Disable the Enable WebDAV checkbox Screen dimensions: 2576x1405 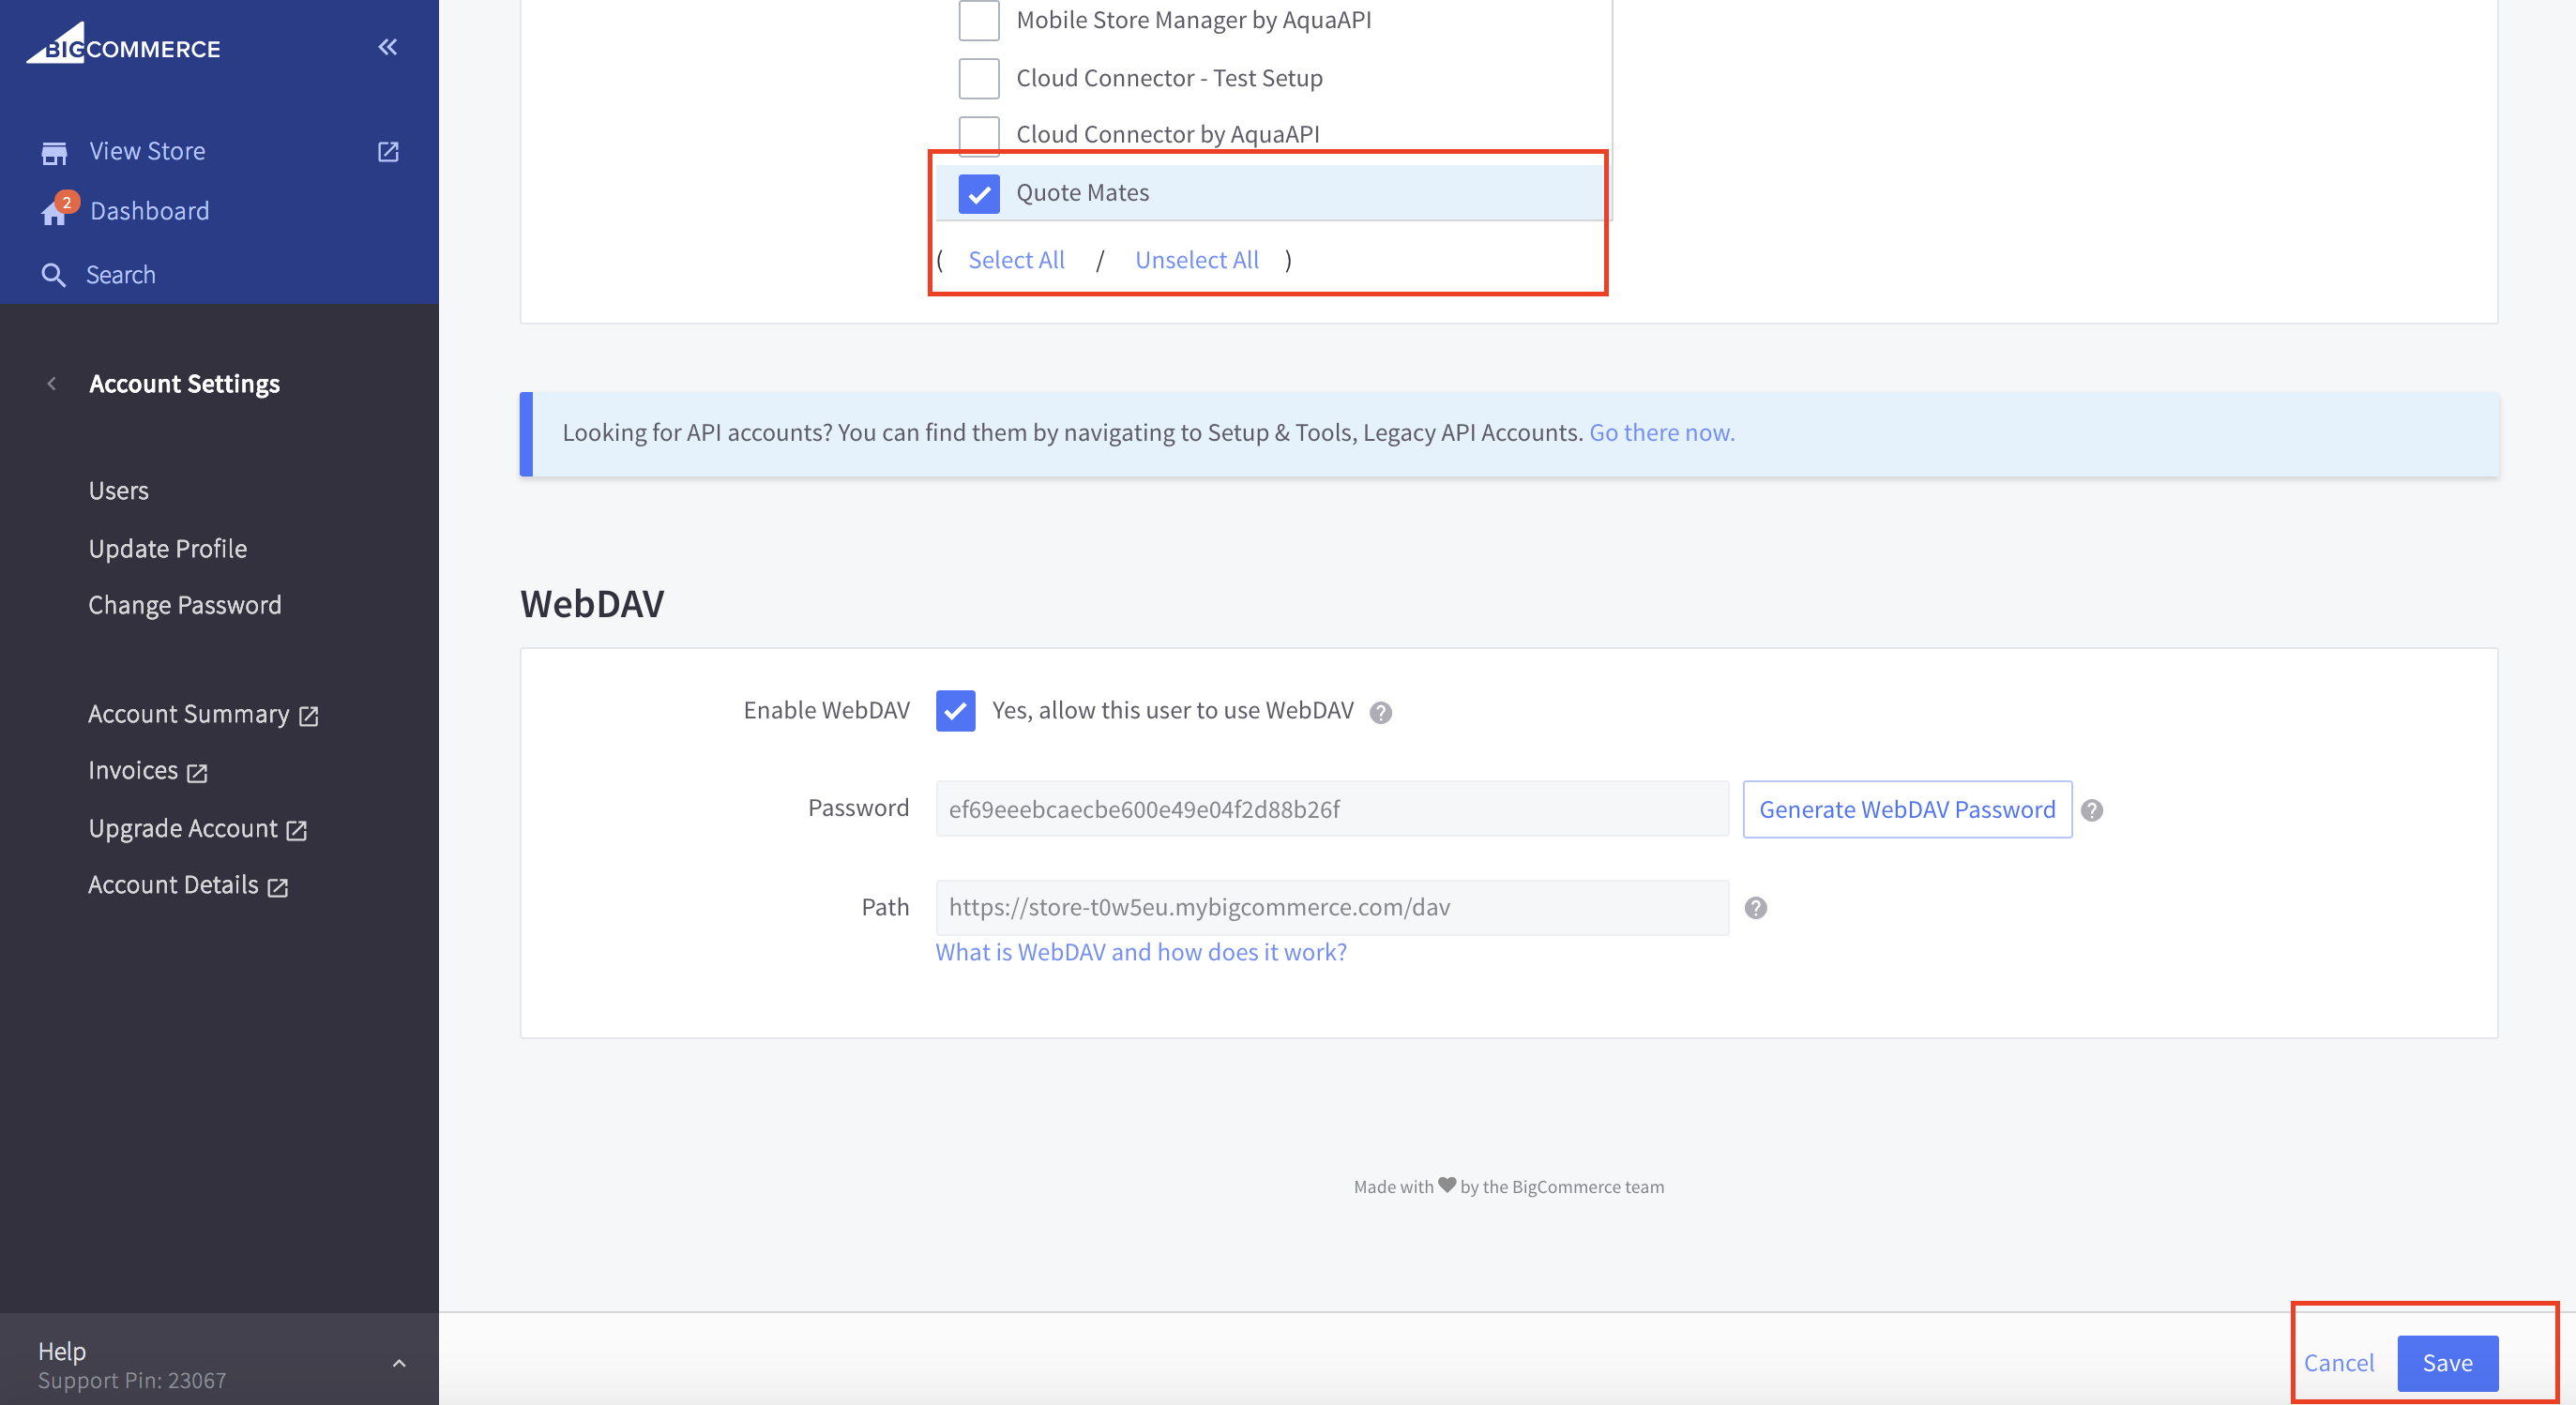point(955,711)
